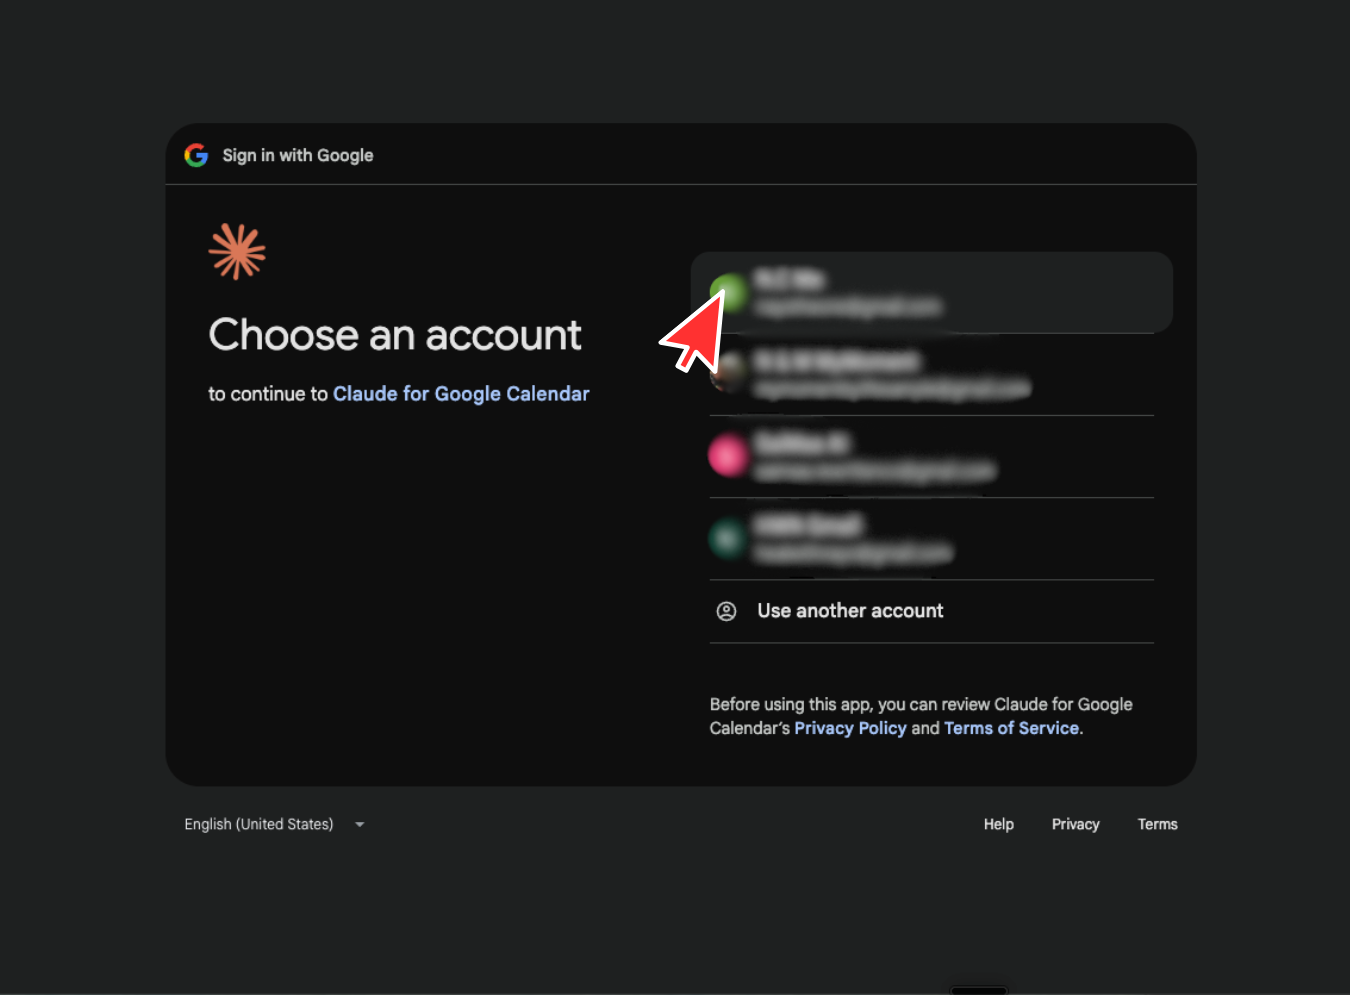Click the Terms footer link
Screen dimensions: 1350x995
[x=1158, y=824]
